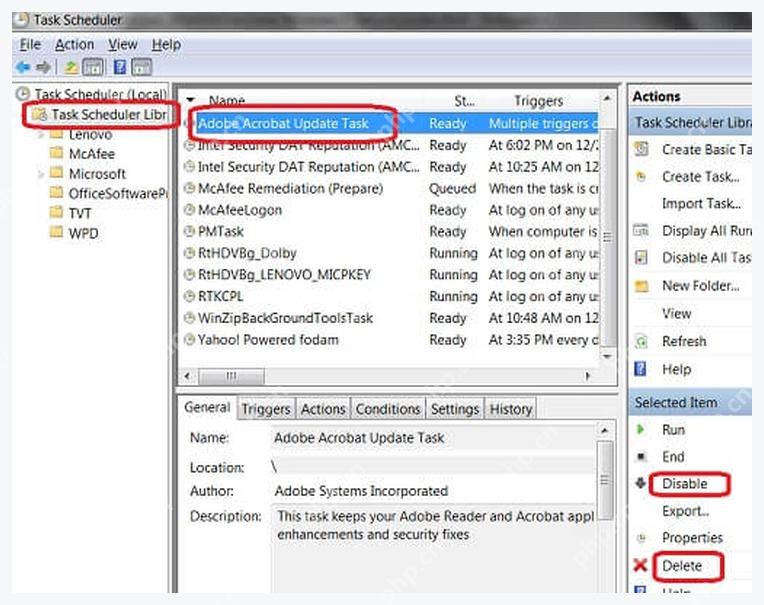Open the Help menu
This screenshot has width=764, height=605.
click(x=166, y=44)
